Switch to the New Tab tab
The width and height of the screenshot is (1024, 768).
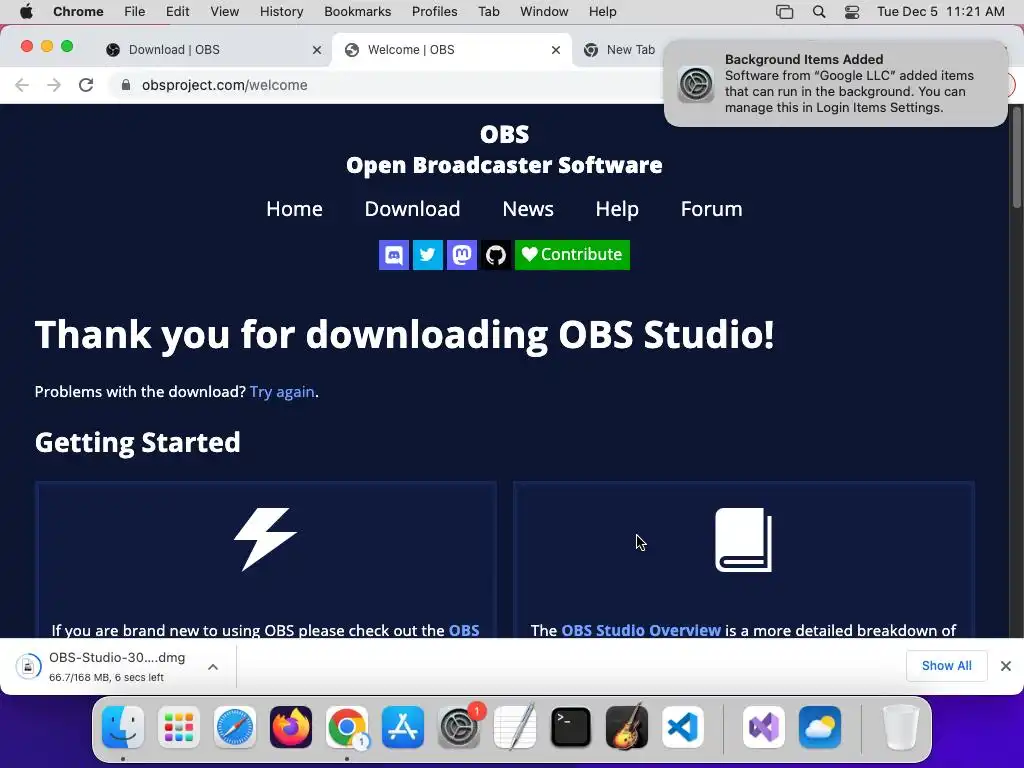coord(620,50)
